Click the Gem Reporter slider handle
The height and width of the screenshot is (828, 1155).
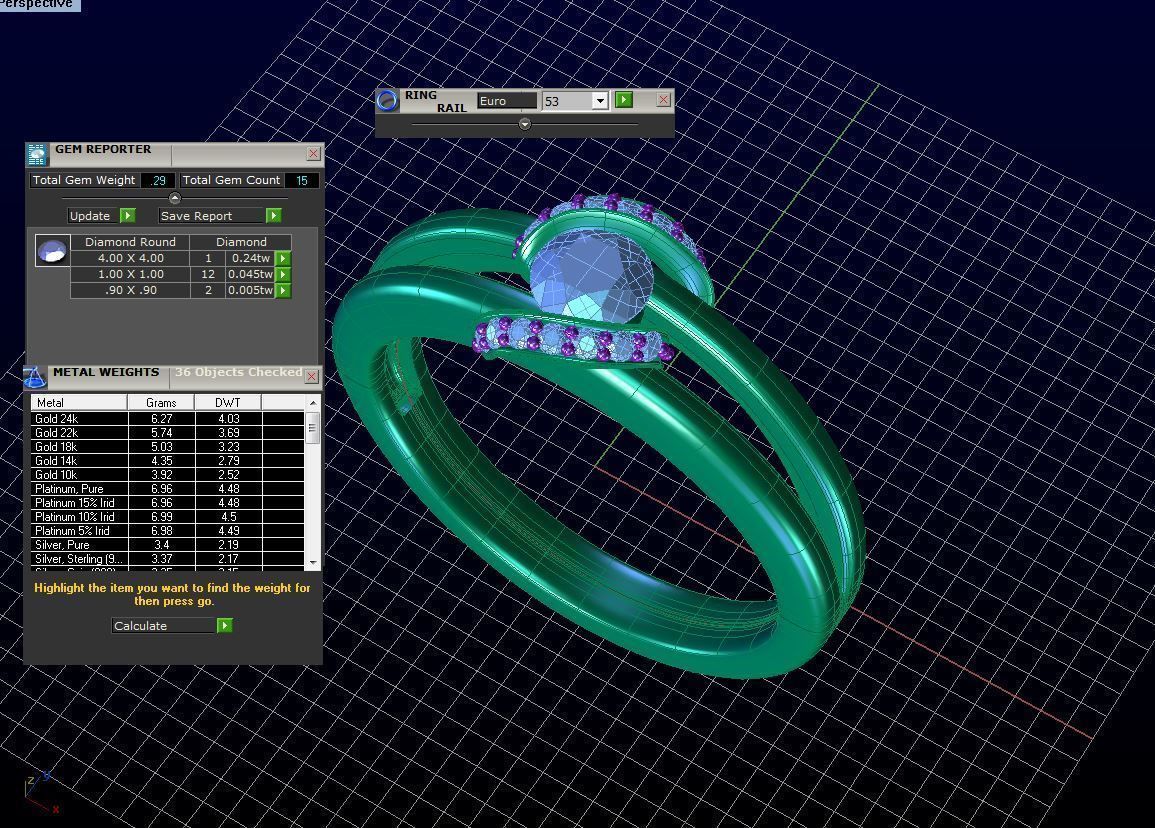coord(175,197)
